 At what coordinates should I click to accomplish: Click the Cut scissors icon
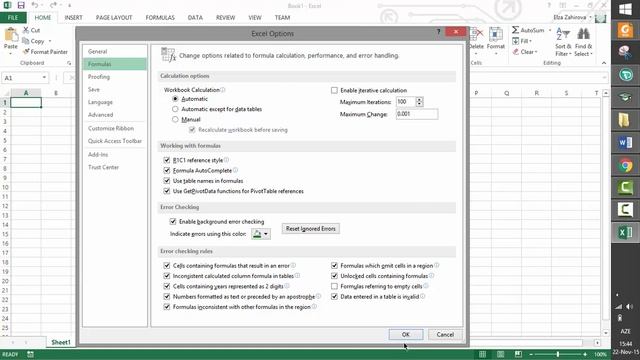(x=26, y=30)
